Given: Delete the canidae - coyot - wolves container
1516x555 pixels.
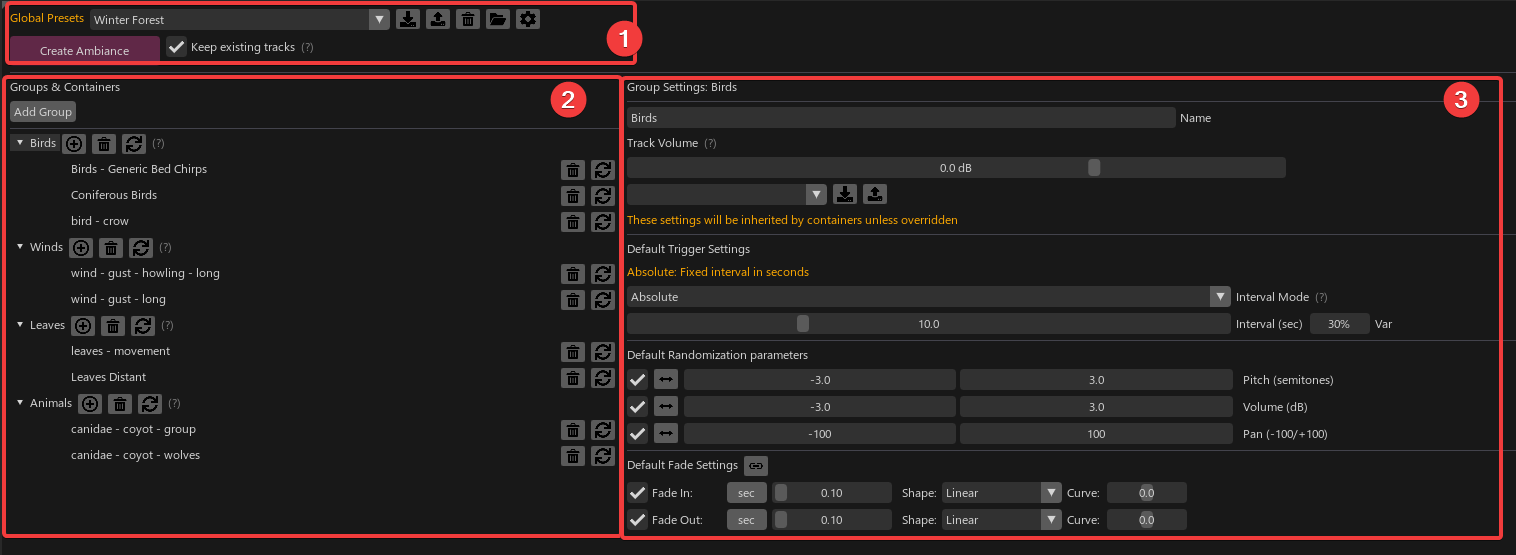Looking at the screenshot, I should pyautogui.click(x=572, y=455).
